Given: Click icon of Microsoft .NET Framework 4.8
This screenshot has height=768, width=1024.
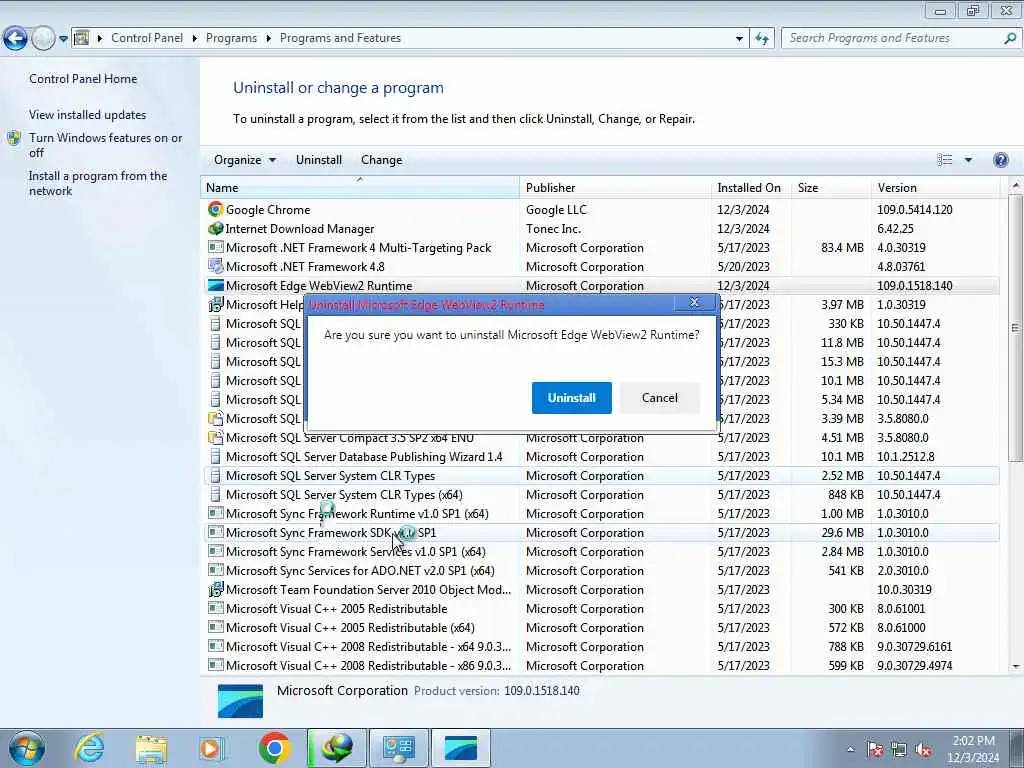Looking at the screenshot, I should (215, 266).
